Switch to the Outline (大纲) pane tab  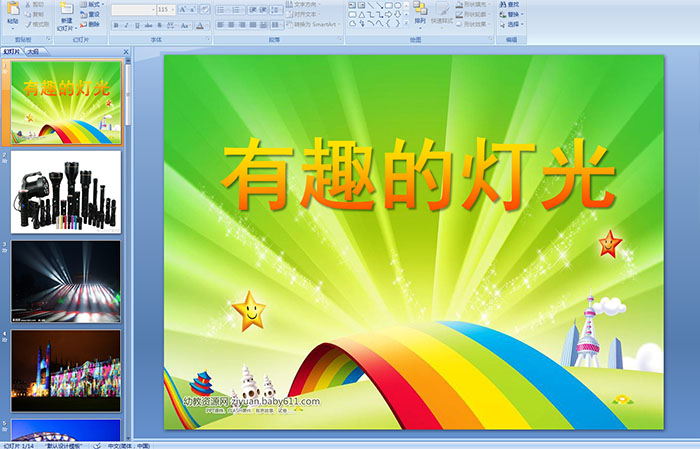[x=33, y=52]
